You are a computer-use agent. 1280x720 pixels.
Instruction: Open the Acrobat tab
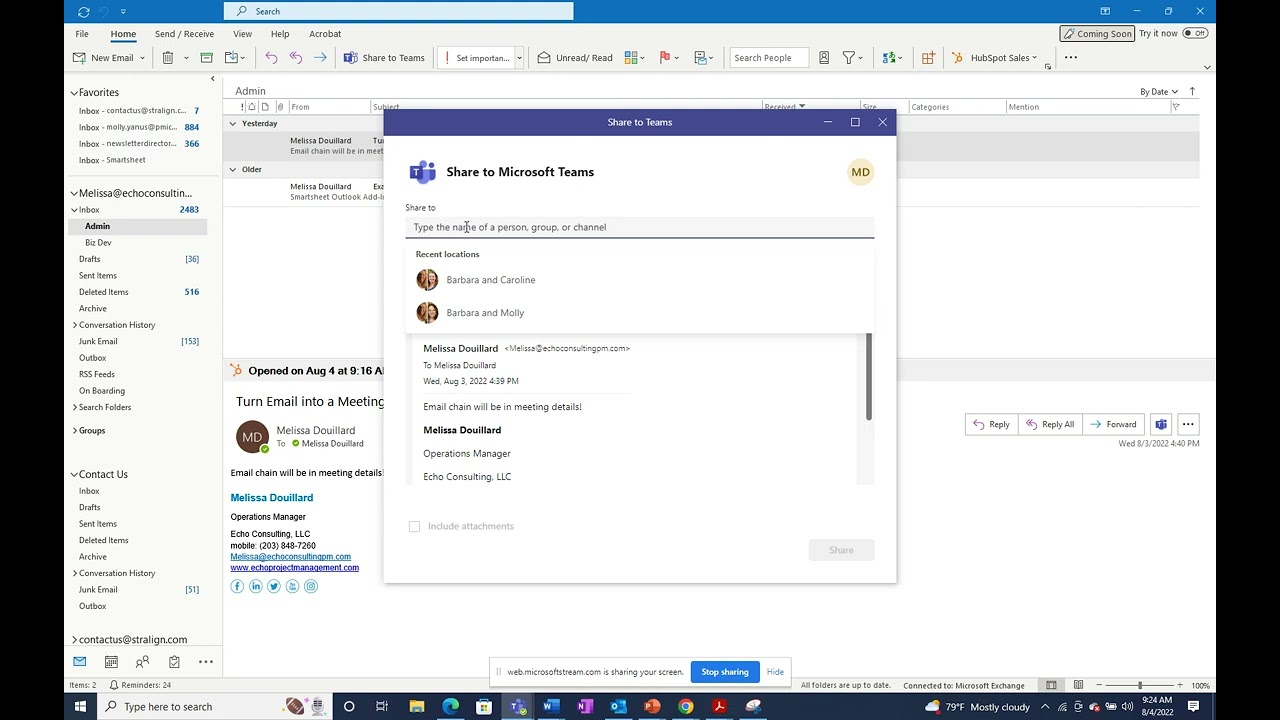click(325, 34)
